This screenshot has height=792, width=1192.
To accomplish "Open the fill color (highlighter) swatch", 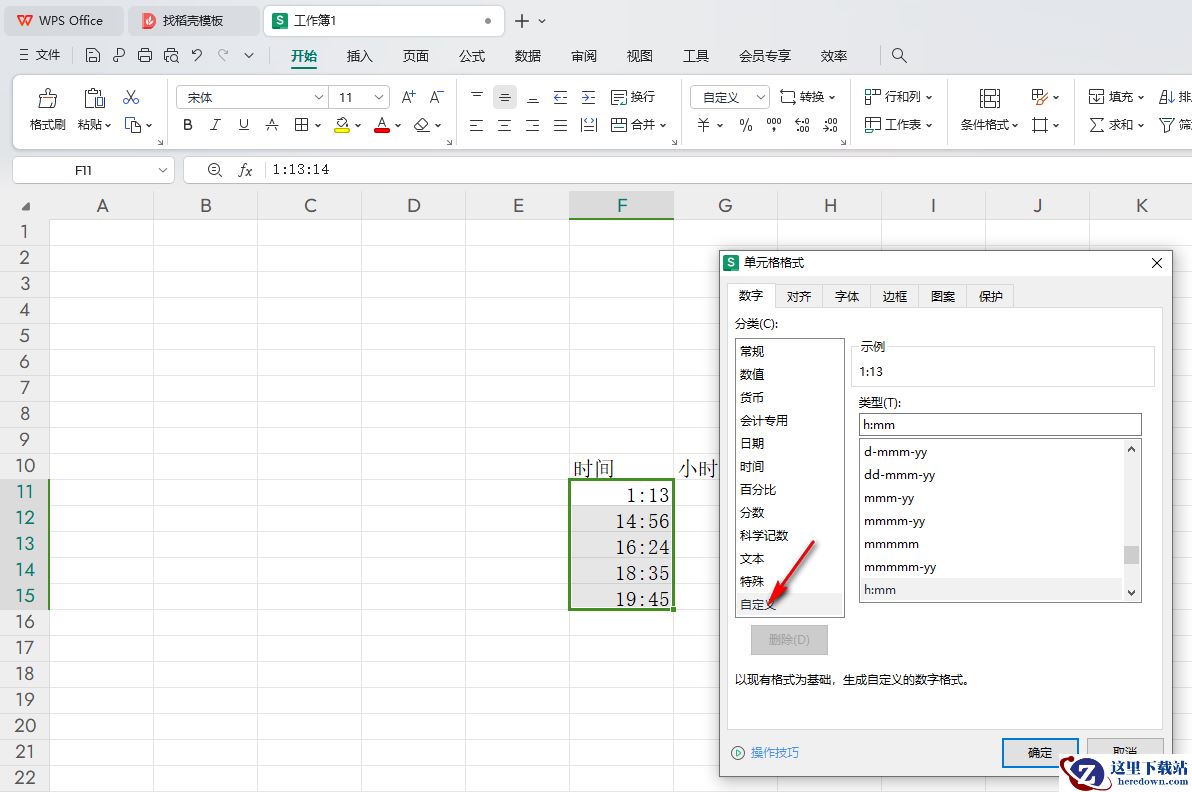I will [342, 125].
